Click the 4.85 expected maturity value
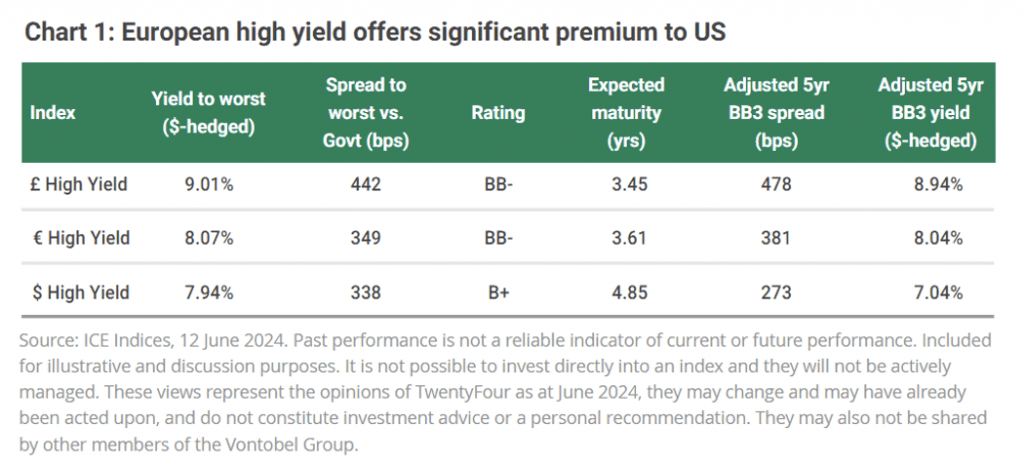This screenshot has width=1024, height=464. (x=626, y=292)
